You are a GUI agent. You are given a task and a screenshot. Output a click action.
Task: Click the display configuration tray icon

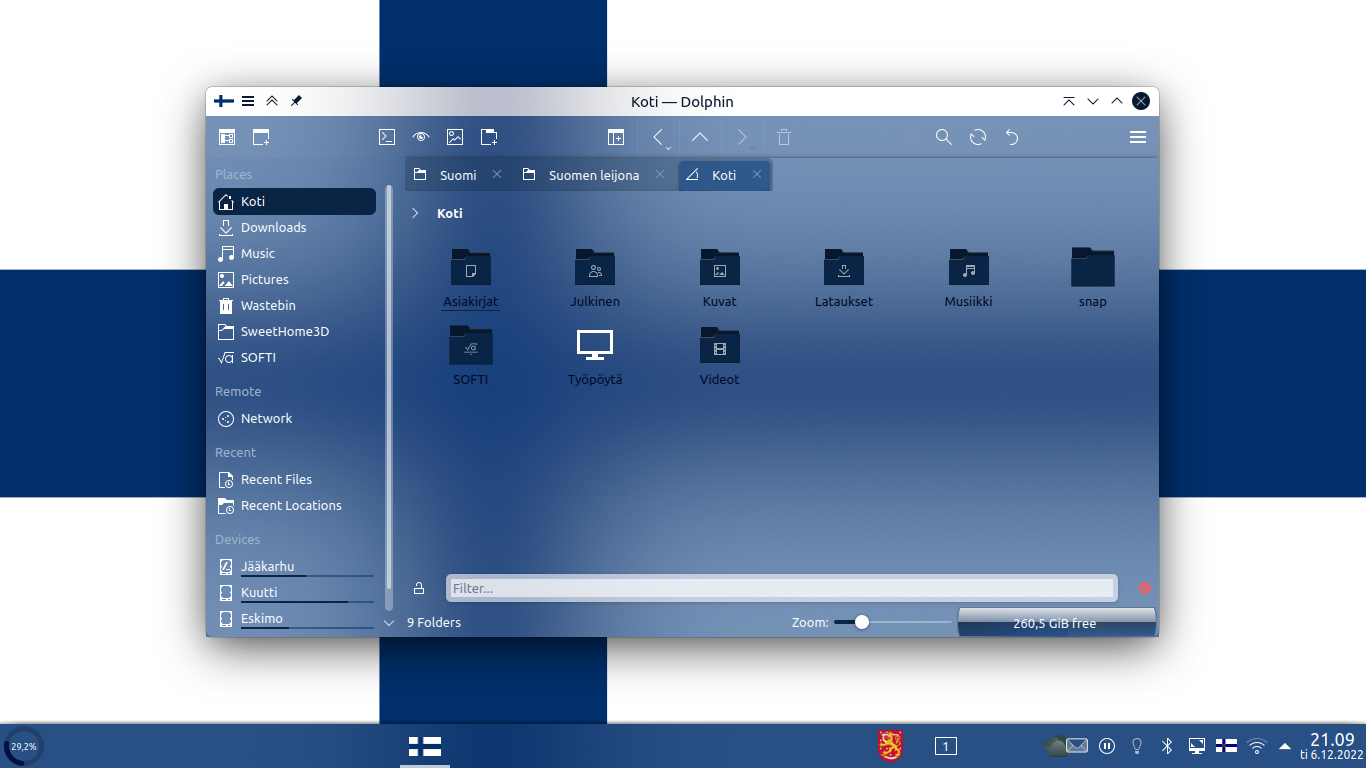(x=1197, y=746)
